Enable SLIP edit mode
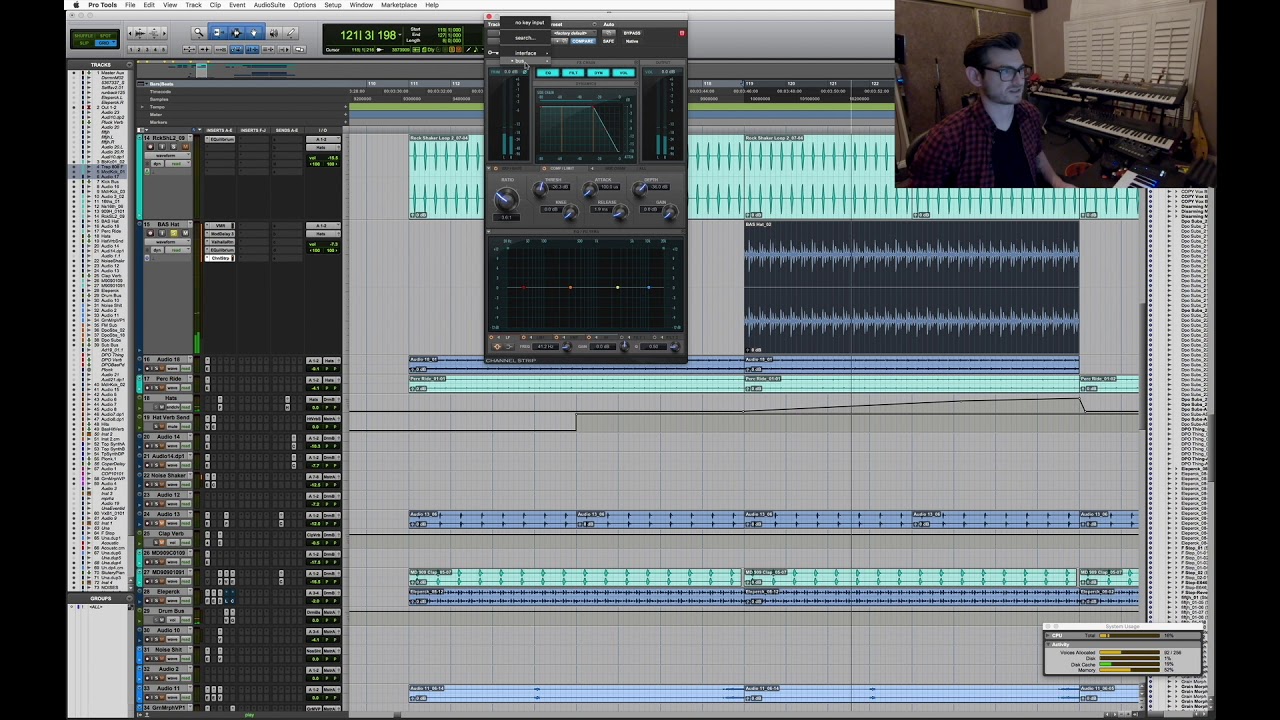 84,43
